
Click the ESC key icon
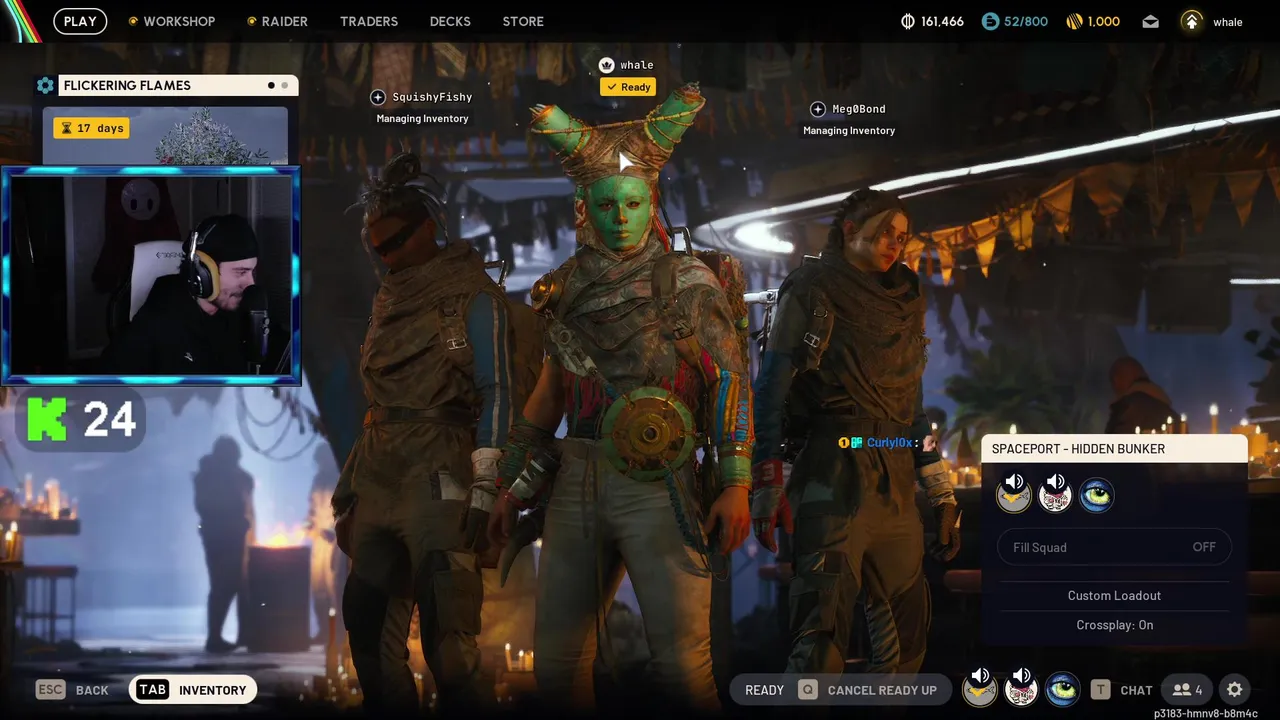pyautogui.click(x=51, y=690)
